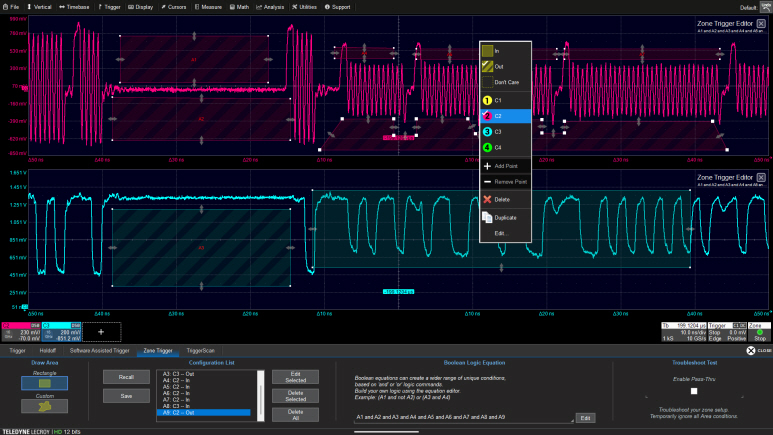Select zone A2 on the upper grid
This screenshot has width=773, height=435.
201,119
